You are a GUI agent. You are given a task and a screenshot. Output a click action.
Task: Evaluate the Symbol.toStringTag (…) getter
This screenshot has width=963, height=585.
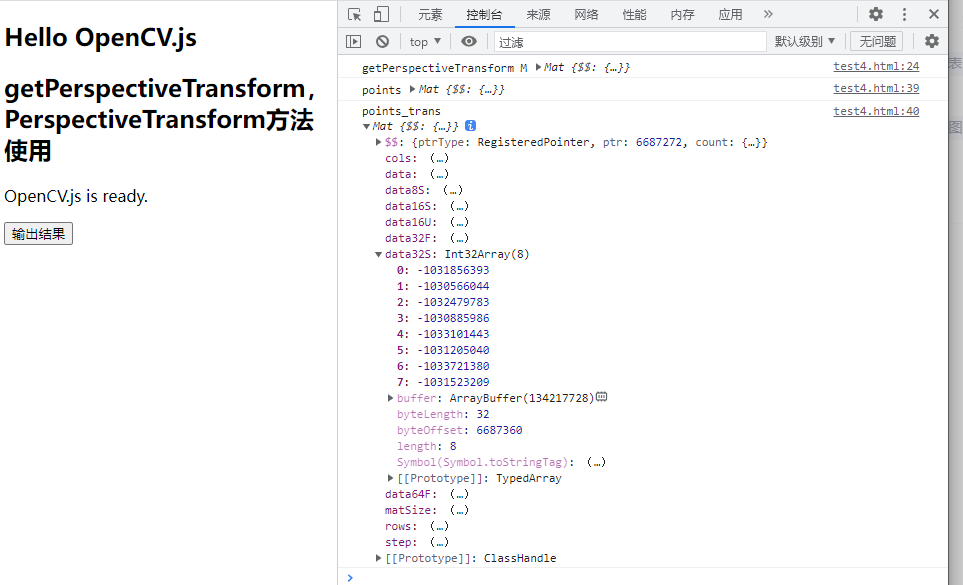(596, 462)
